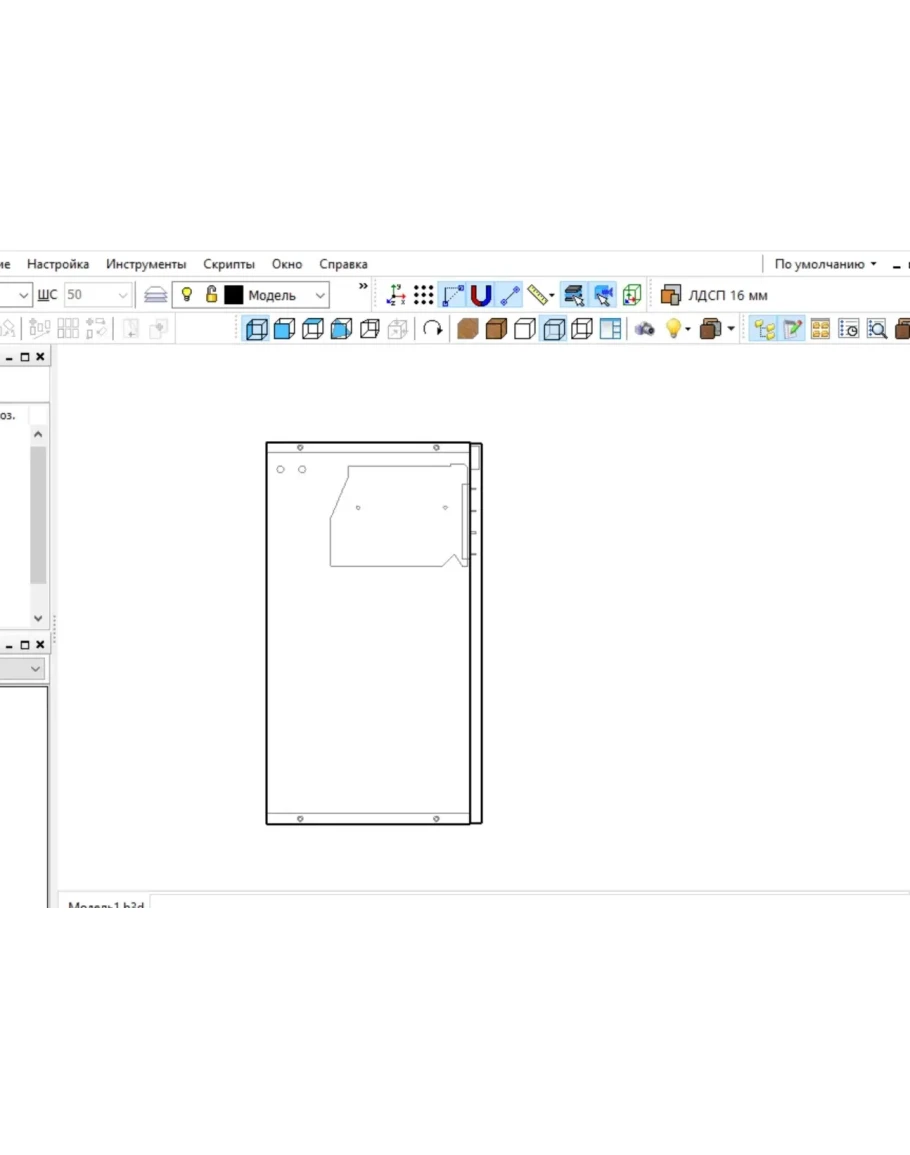The height and width of the screenshot is (1155, 910).
Task: Click the magnet snap icon
Action: point(481,295)
